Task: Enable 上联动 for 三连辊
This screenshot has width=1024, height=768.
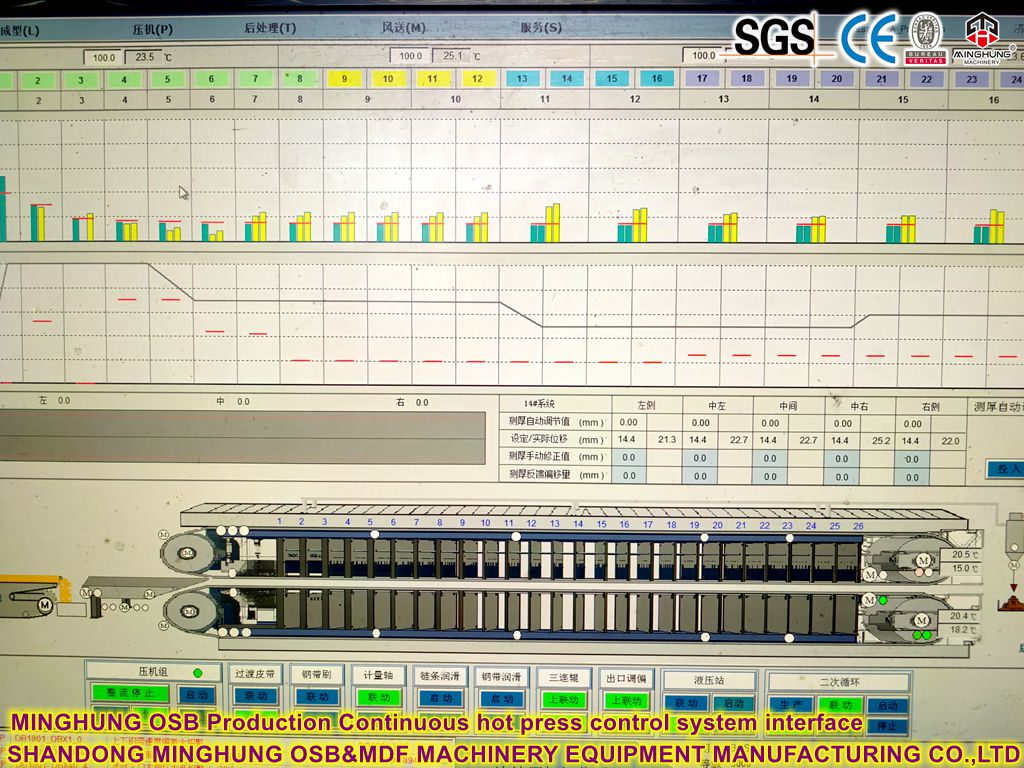Action: (564, 698)
